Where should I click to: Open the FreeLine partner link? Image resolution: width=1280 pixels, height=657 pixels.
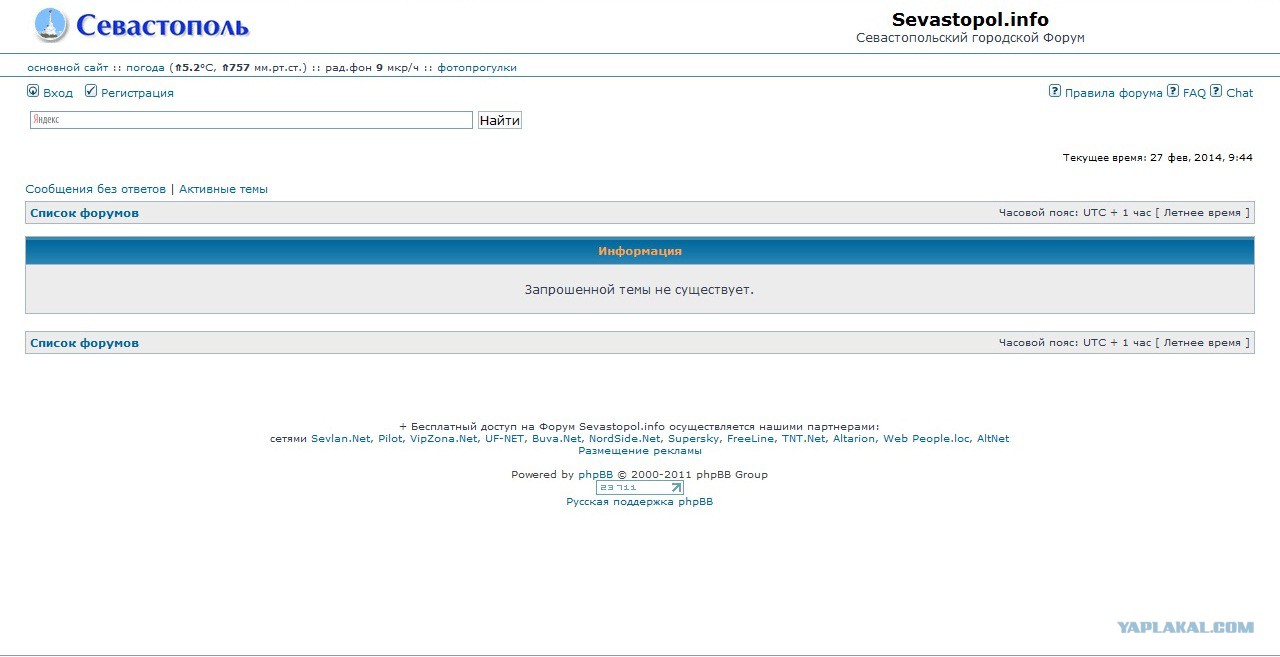coord(751,439)
